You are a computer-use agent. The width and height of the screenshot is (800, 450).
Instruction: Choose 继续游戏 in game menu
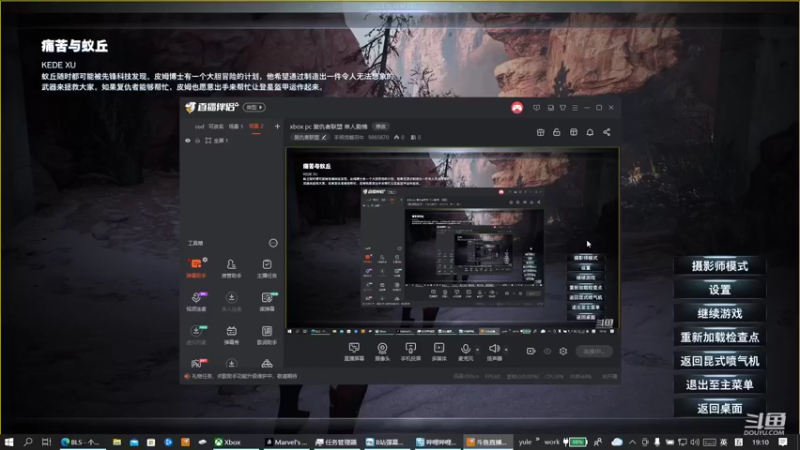719,313
